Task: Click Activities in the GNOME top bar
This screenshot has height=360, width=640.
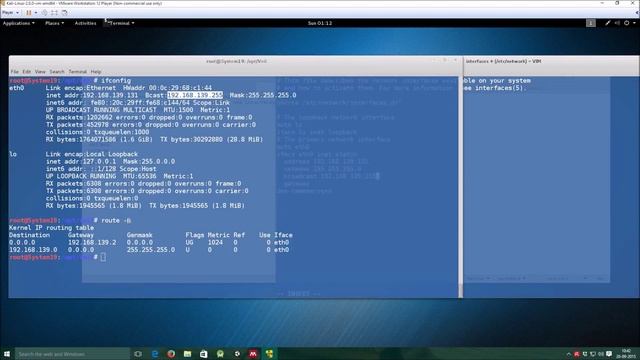Action: tap(85, 23)
